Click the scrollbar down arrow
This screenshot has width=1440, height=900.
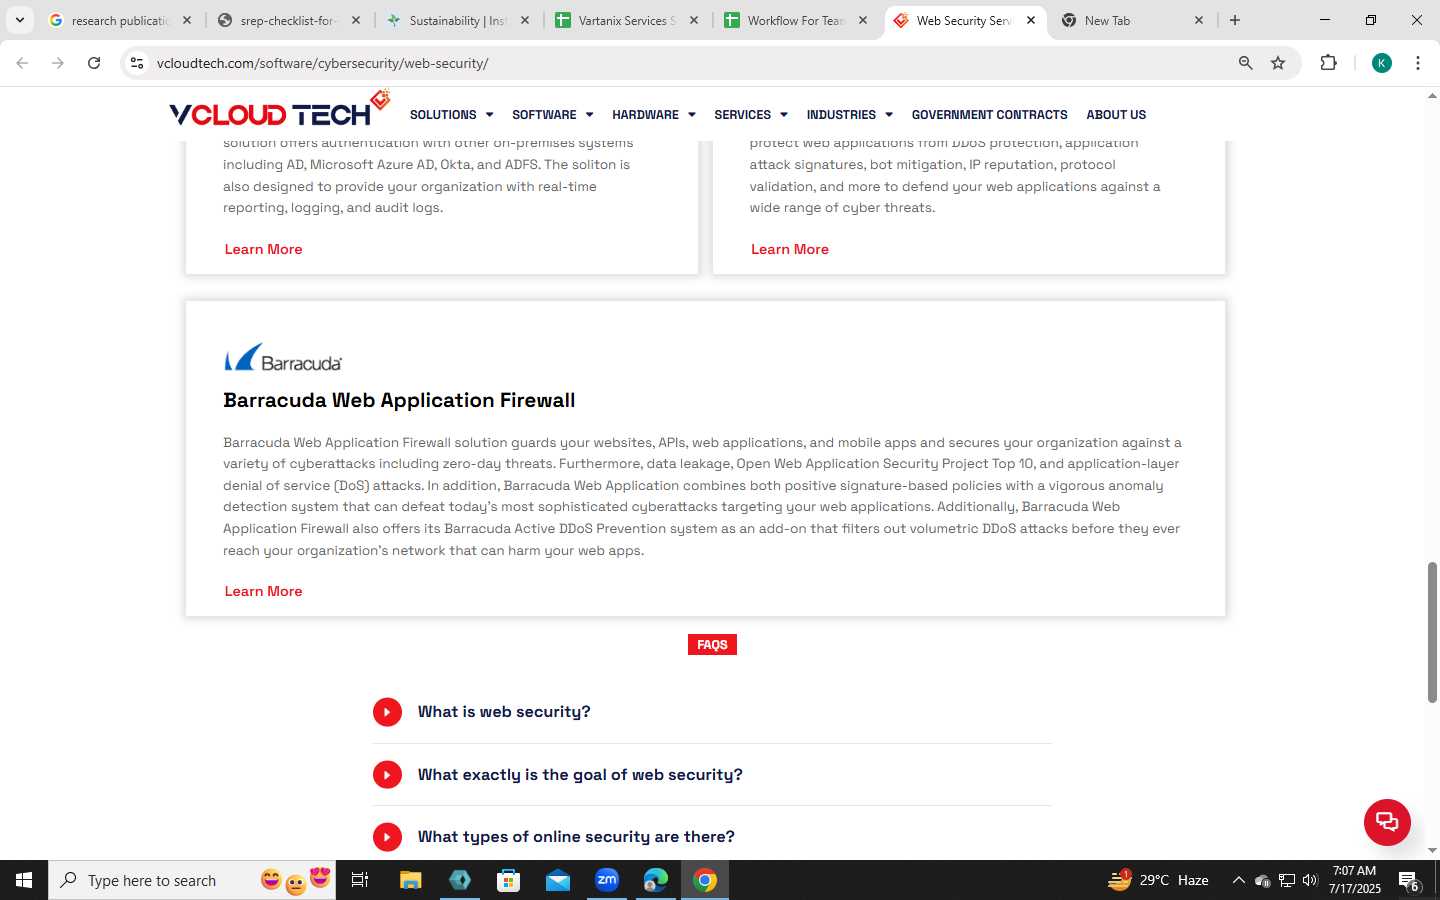(1432, 851)
